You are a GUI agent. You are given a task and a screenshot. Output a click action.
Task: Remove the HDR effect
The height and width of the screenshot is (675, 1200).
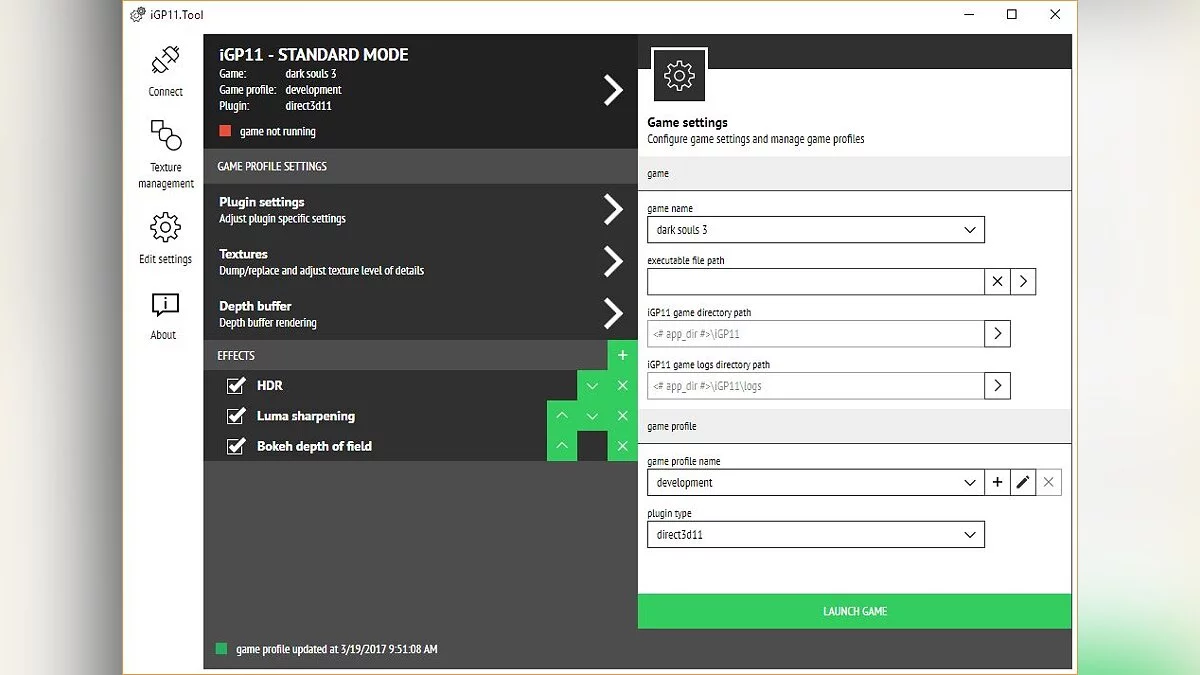click(x=622, y=386)
